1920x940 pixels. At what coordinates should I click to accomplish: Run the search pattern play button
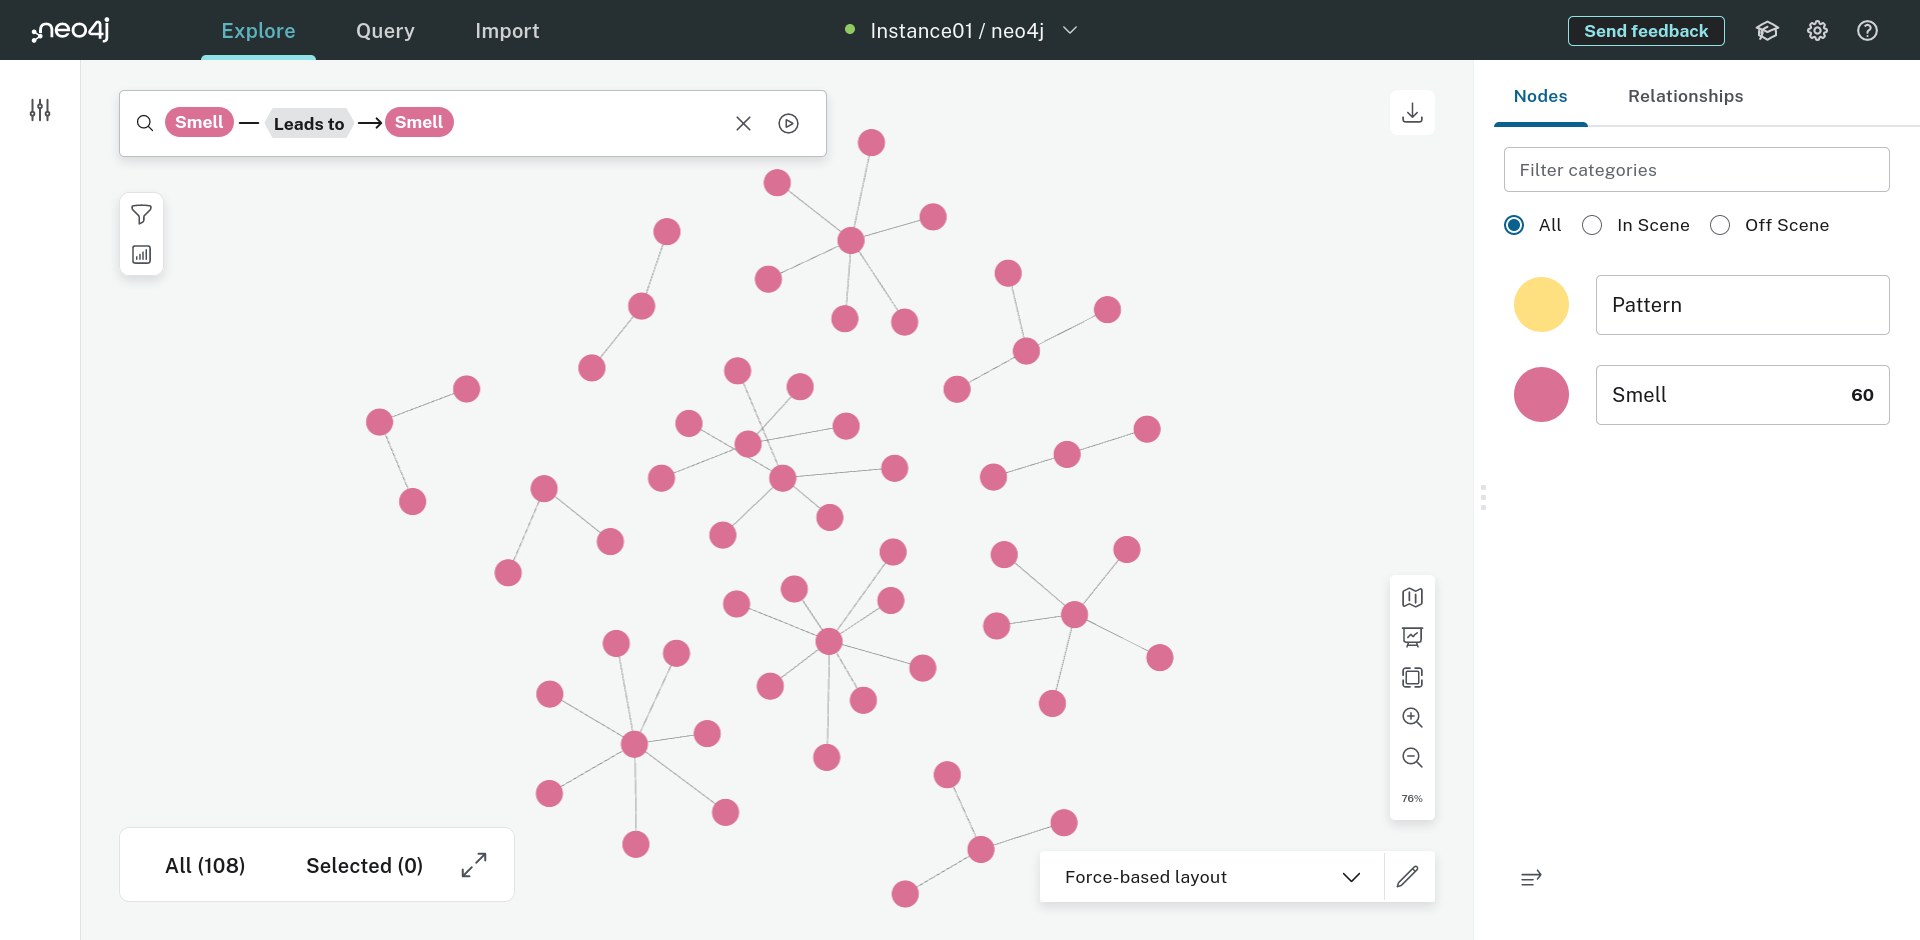[789, 123]
